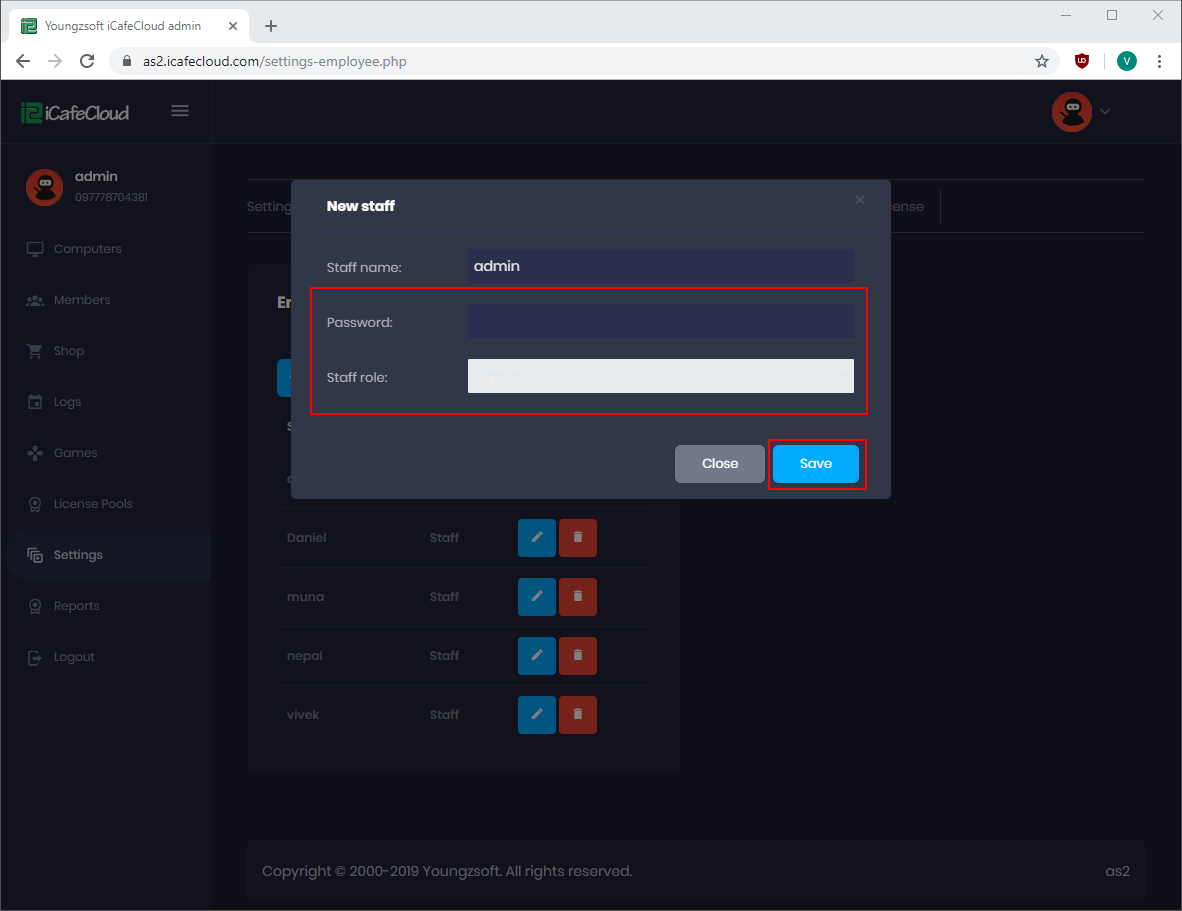
Task: Open Computers in the sidebar
Action: (x=87, y=249)
